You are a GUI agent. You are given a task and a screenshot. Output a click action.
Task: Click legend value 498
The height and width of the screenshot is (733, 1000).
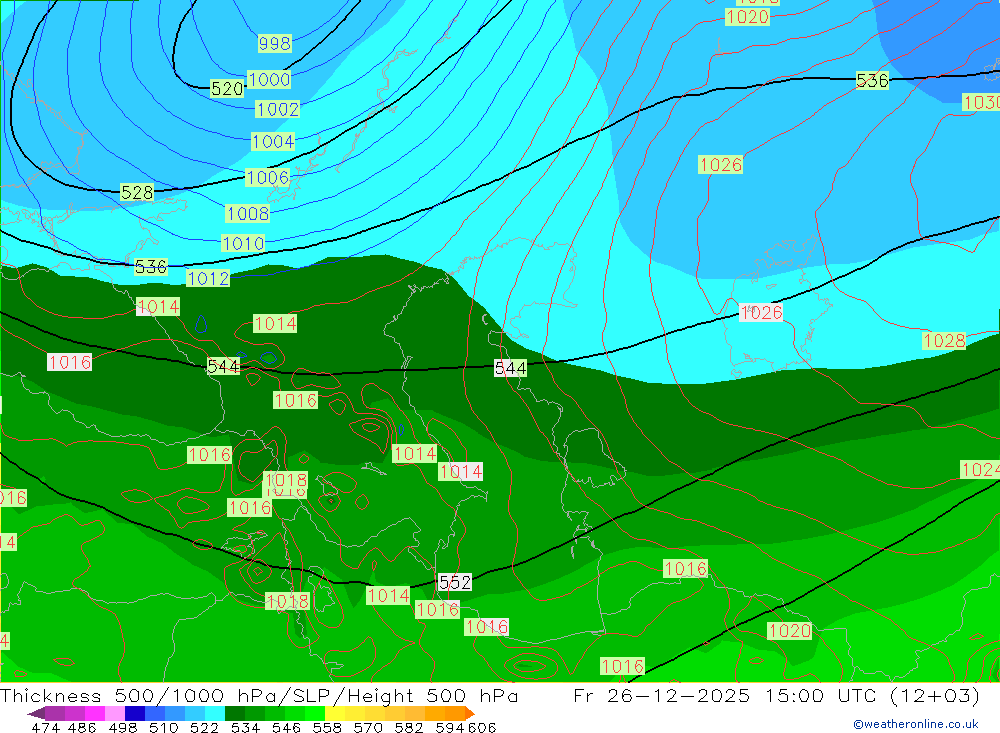tap(122, 727)
